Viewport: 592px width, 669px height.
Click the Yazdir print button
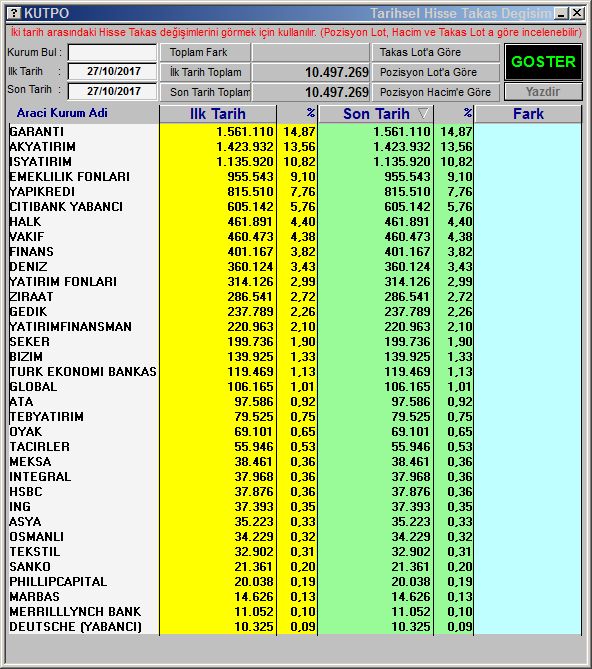pyautogui.click(x=543, y=92)
